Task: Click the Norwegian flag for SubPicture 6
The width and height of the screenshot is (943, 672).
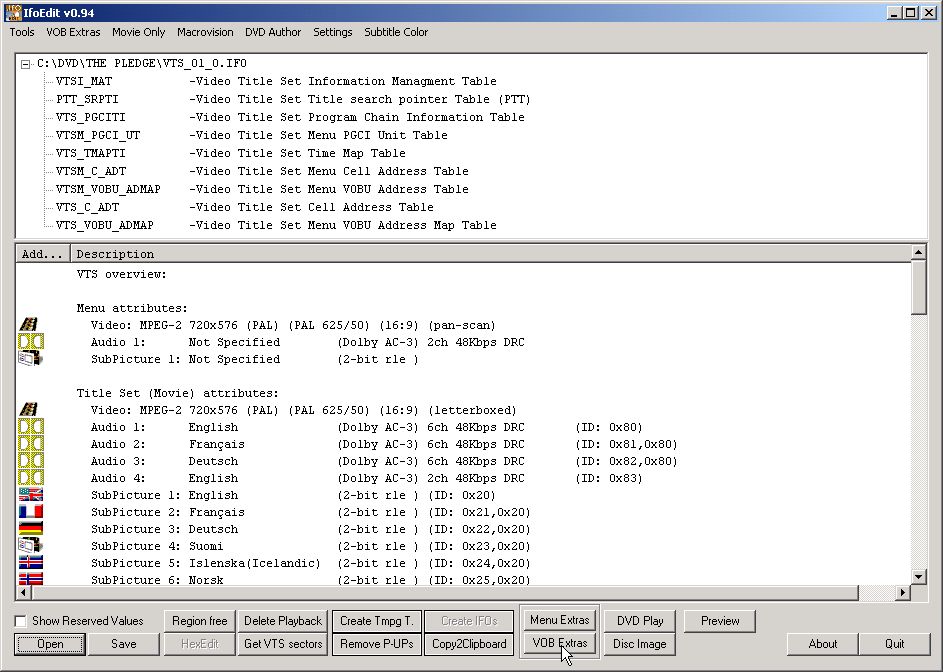Action: pyautogui.click(x=31, y=579)
